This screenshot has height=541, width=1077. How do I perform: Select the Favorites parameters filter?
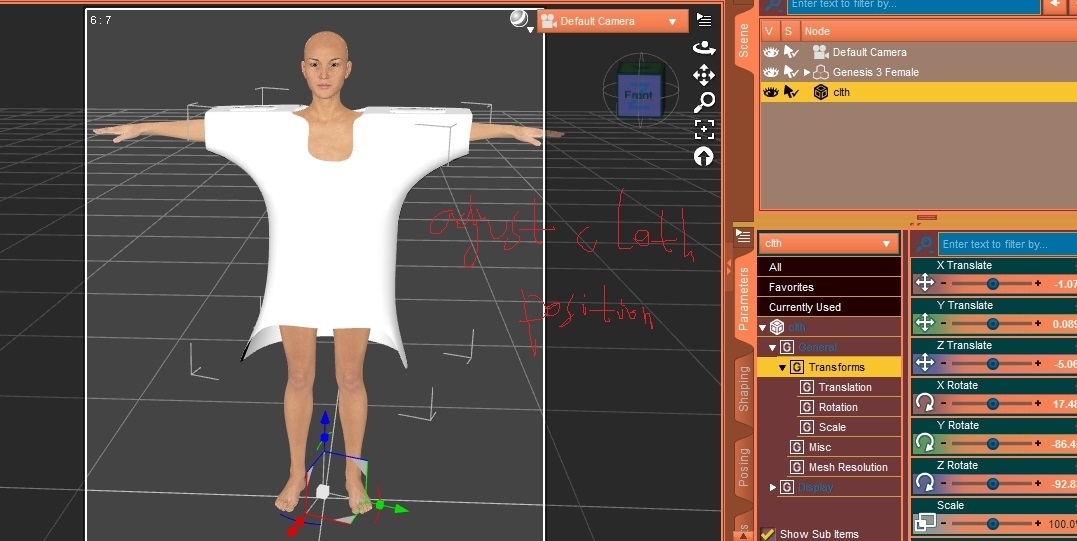tap(829, 287)
